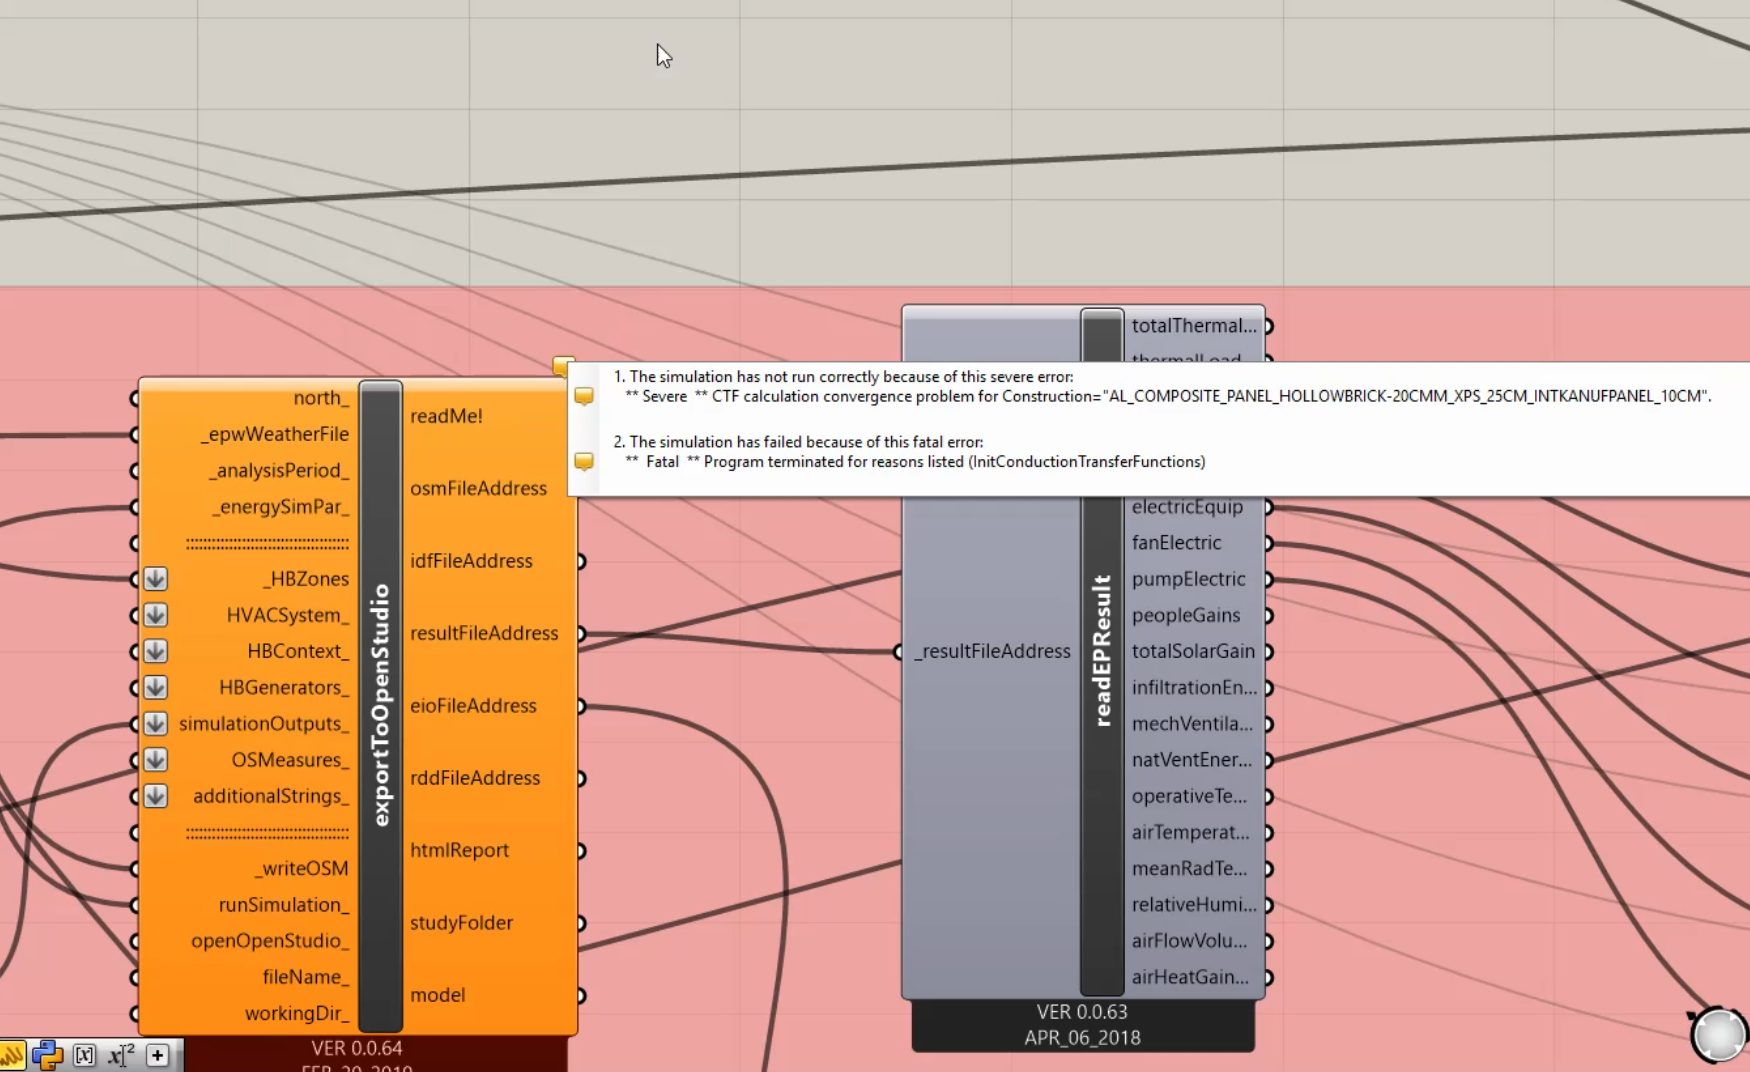This screenshot has height=1072, width=1750.
Task: Click the yellow balloon icon beside fatal error
Action: (584, 462)
